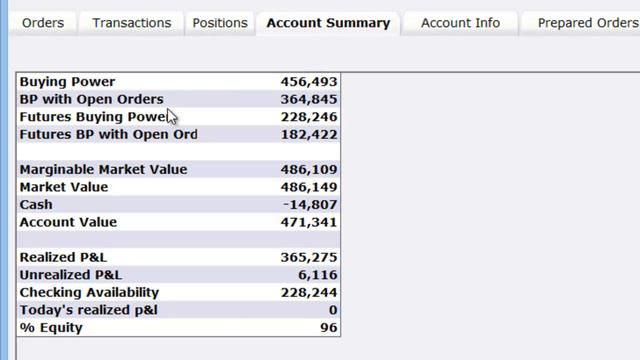Click the Account Summary tab
The image size is (640, 360).
(328, 23)
